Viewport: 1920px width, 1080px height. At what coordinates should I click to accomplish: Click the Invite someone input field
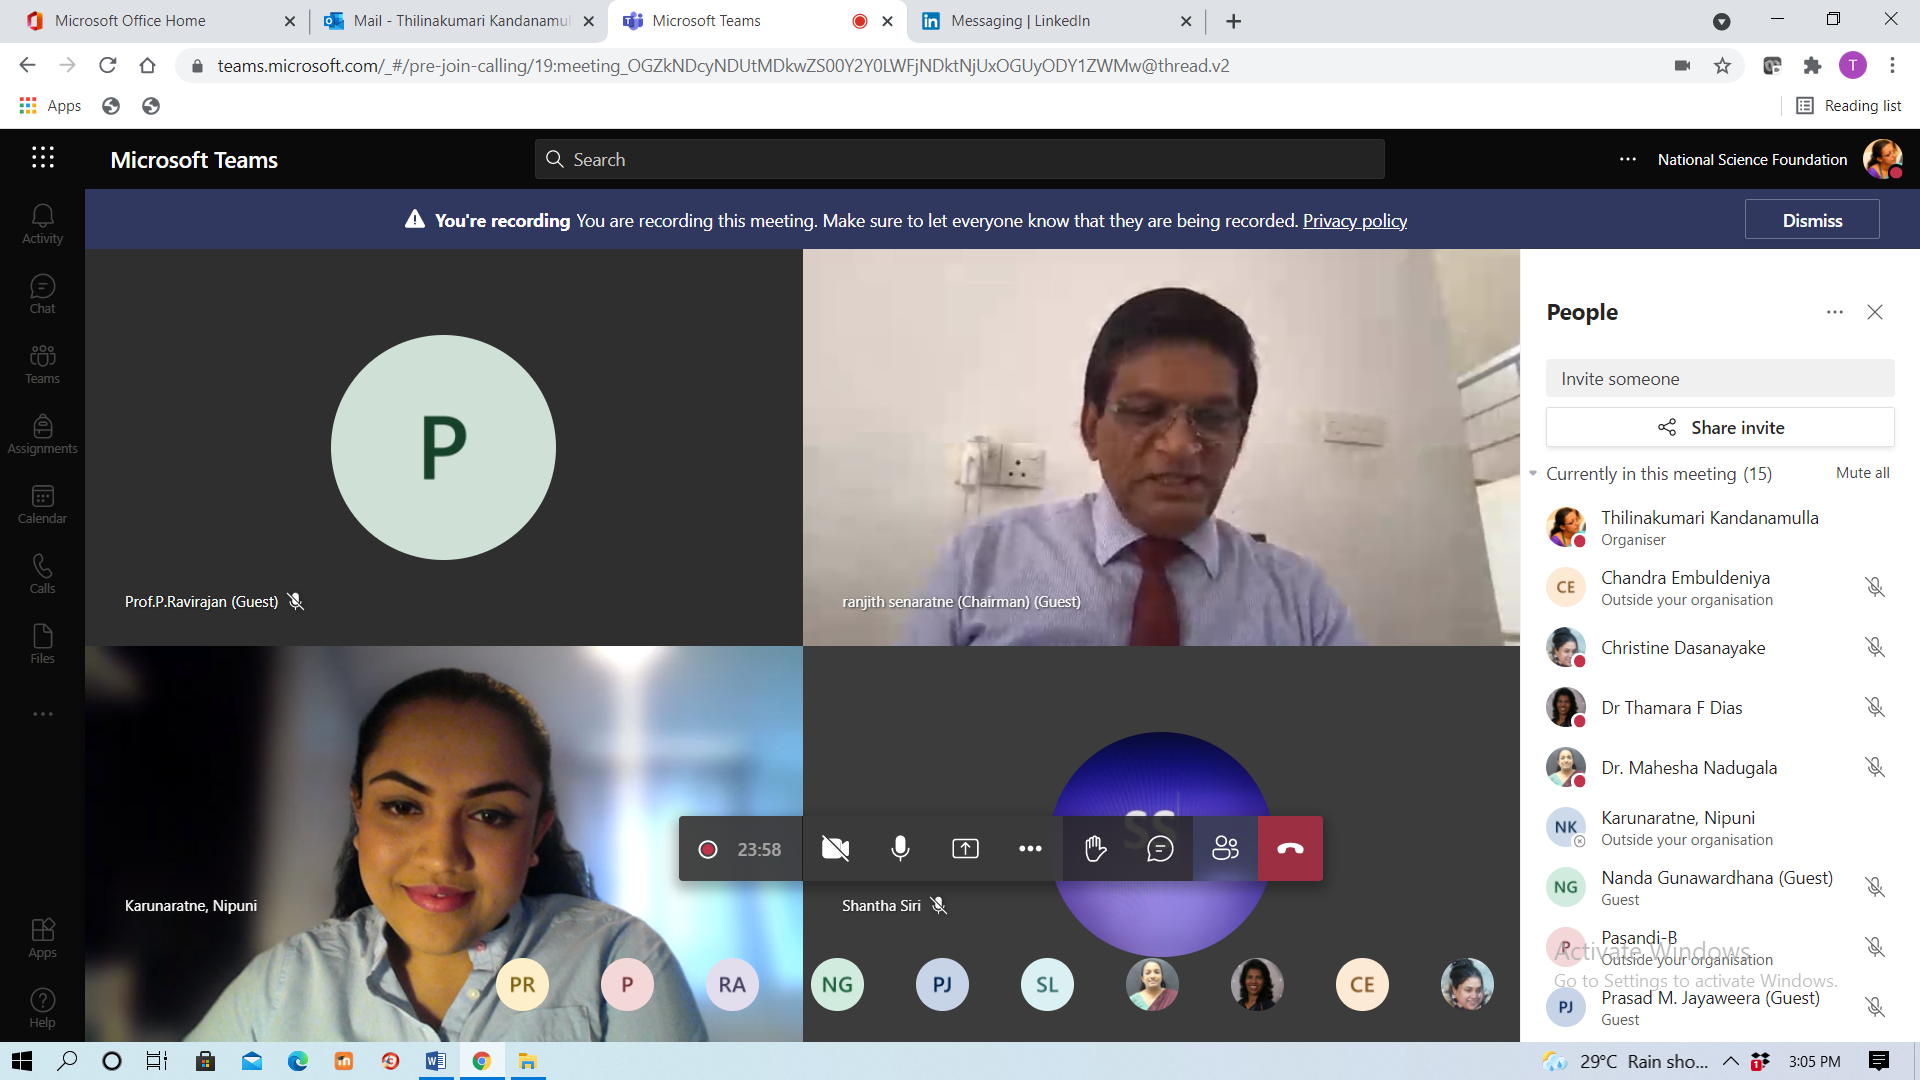point(1720,378)
